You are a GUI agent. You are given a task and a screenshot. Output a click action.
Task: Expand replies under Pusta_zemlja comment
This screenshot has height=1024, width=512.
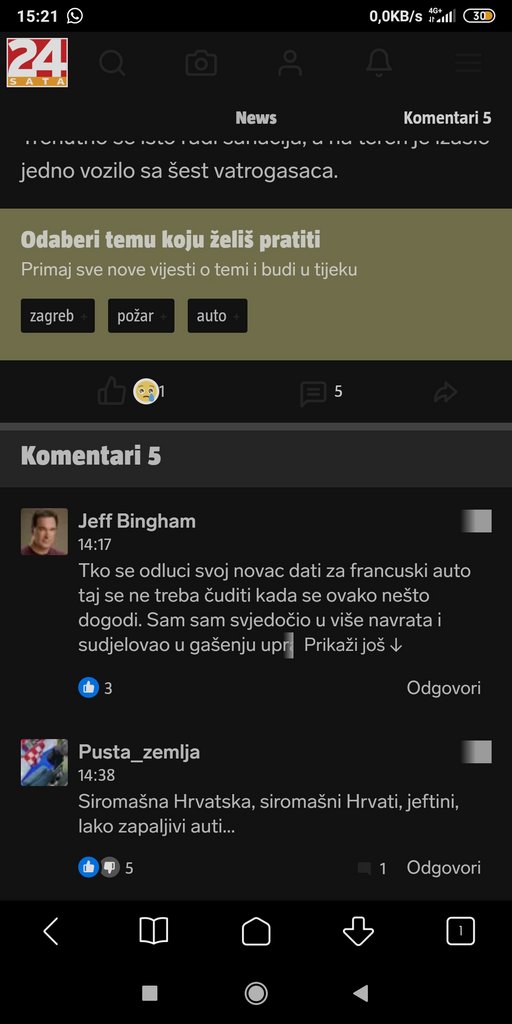pyautogui.click(x=372, y=868)
